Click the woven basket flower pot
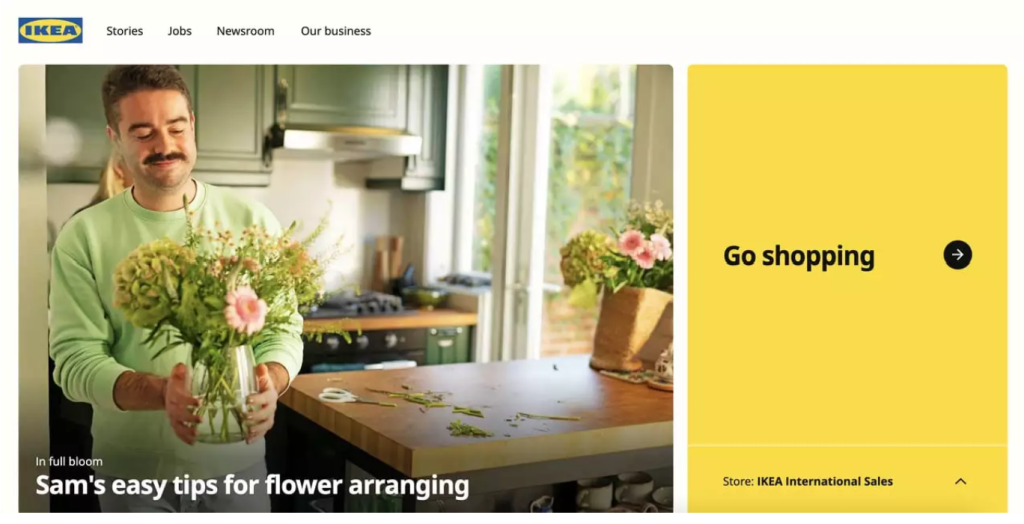Image resolution: width=1024 pixels, height=524 pixels. [632, 329]
